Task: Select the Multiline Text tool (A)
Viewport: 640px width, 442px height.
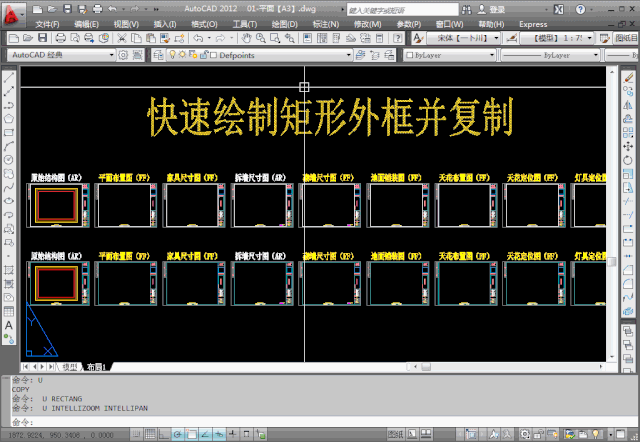Action: coord(9,325)
